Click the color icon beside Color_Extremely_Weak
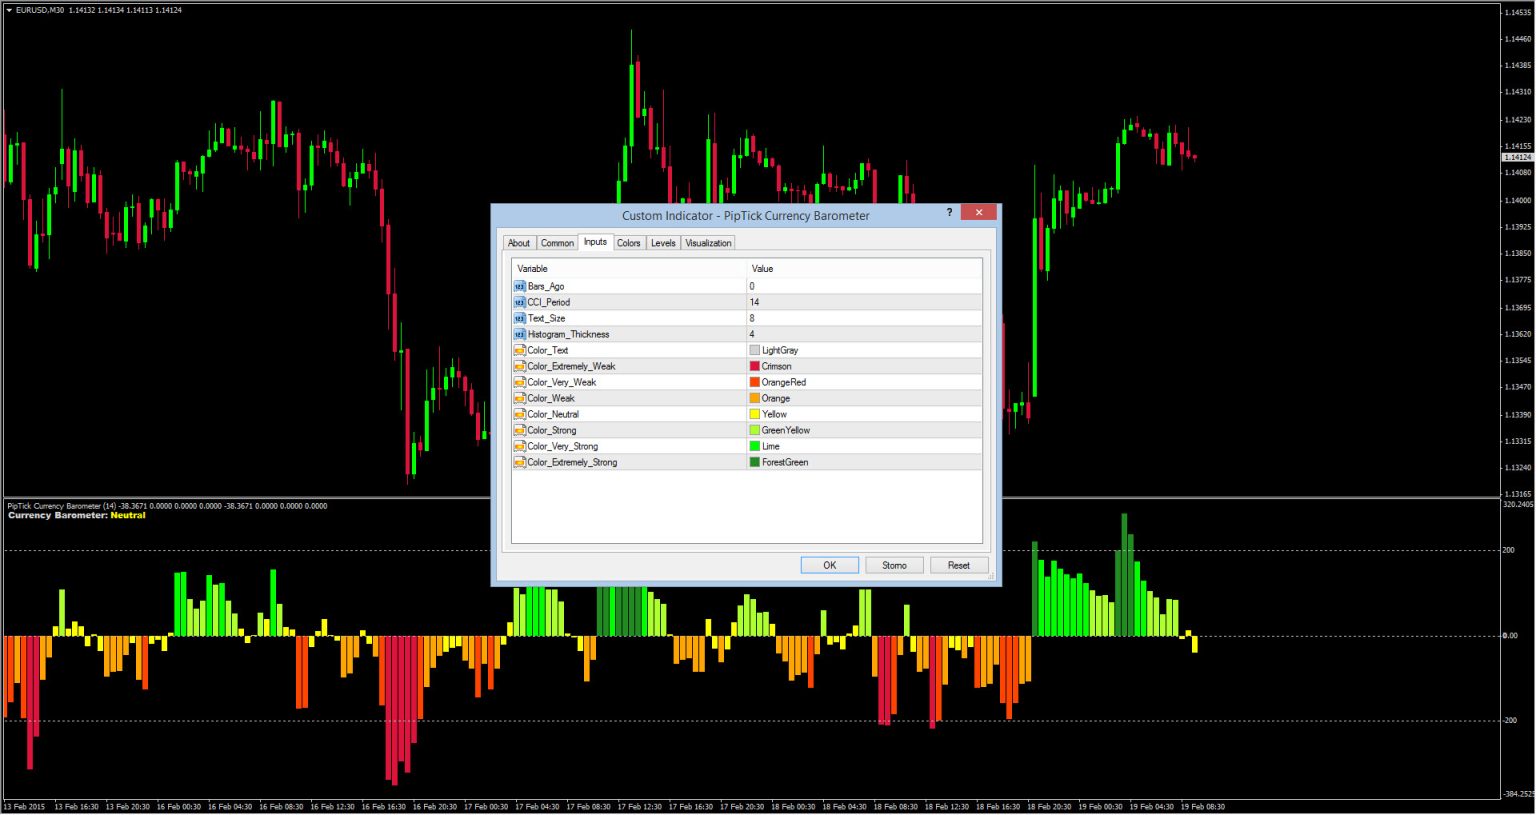This screenshot has width=1536, height=815. (x=519, y=366)
